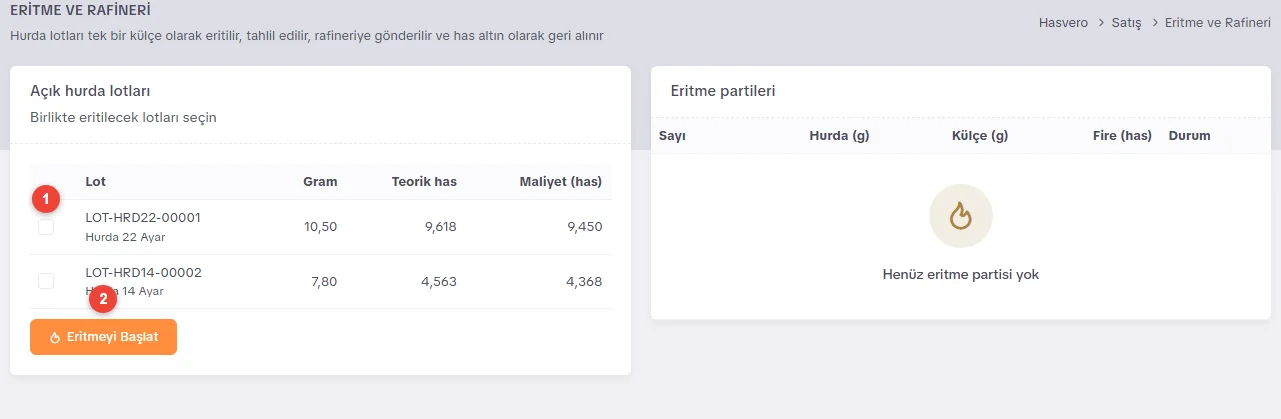Click the Teorik has column header
The image size is (1281, 419).
(x=422, y=181)
